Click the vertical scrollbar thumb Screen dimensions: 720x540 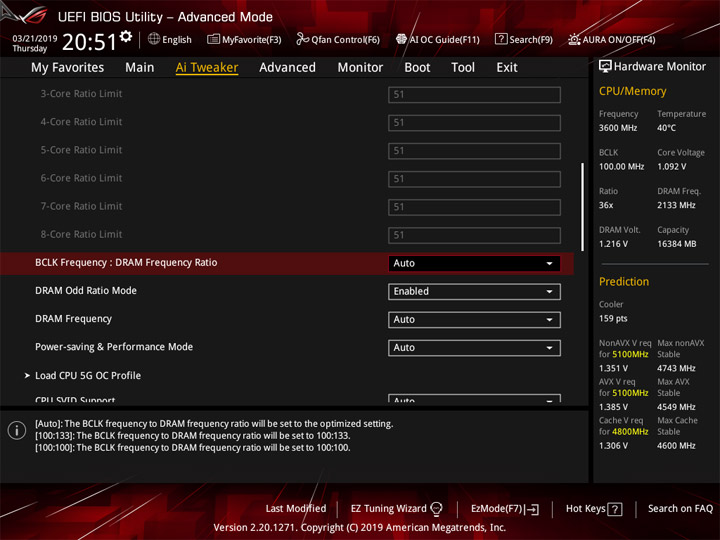583,207
